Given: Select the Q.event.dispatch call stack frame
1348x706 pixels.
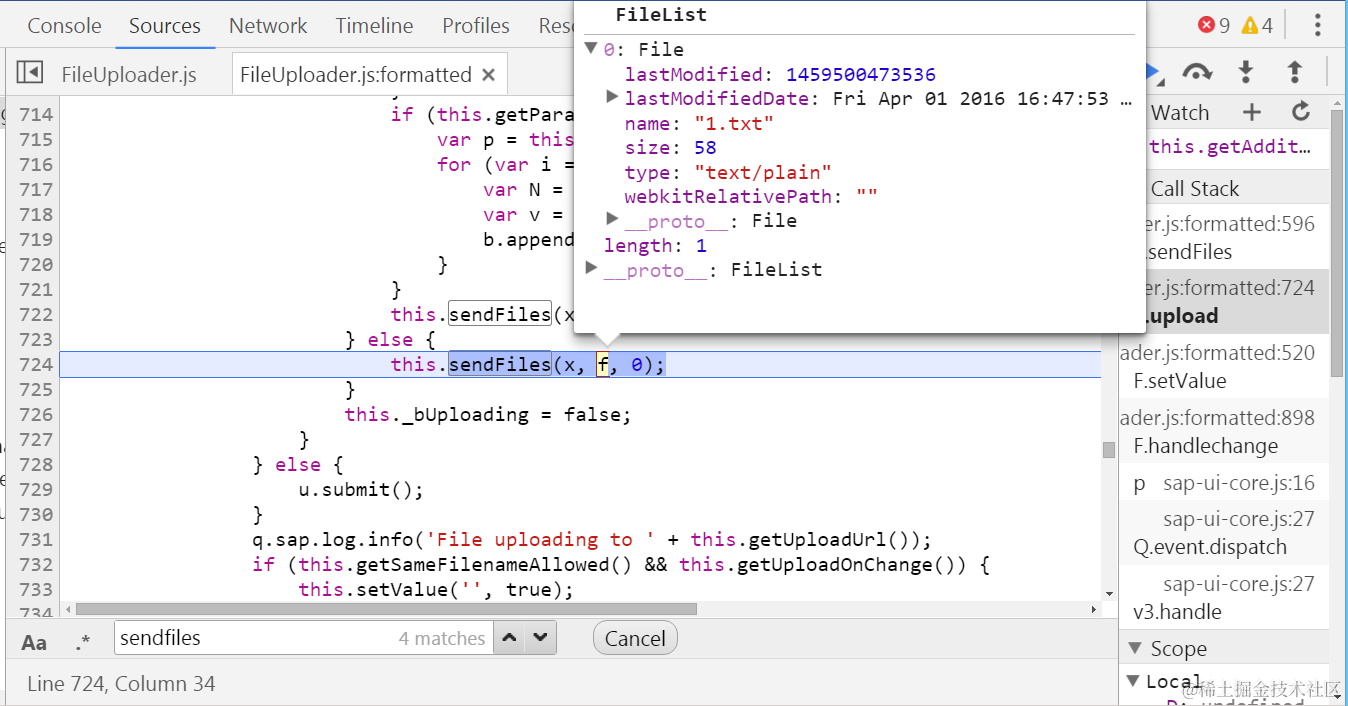Looking at the screenshot, I should click(x=1224, y=533).
